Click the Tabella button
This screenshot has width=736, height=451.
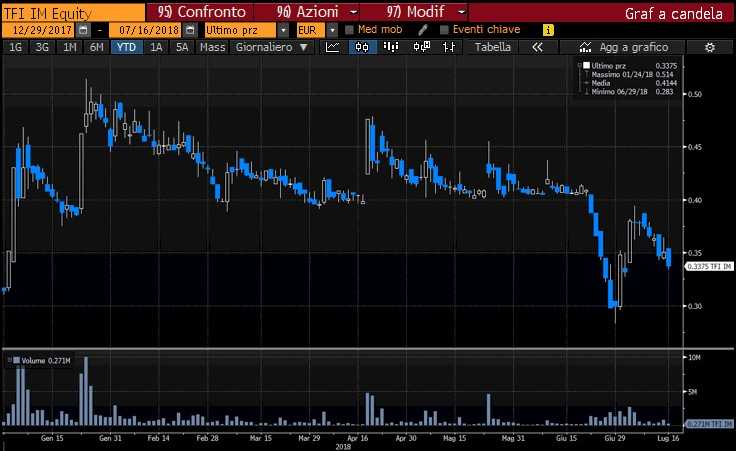point(492,47)
